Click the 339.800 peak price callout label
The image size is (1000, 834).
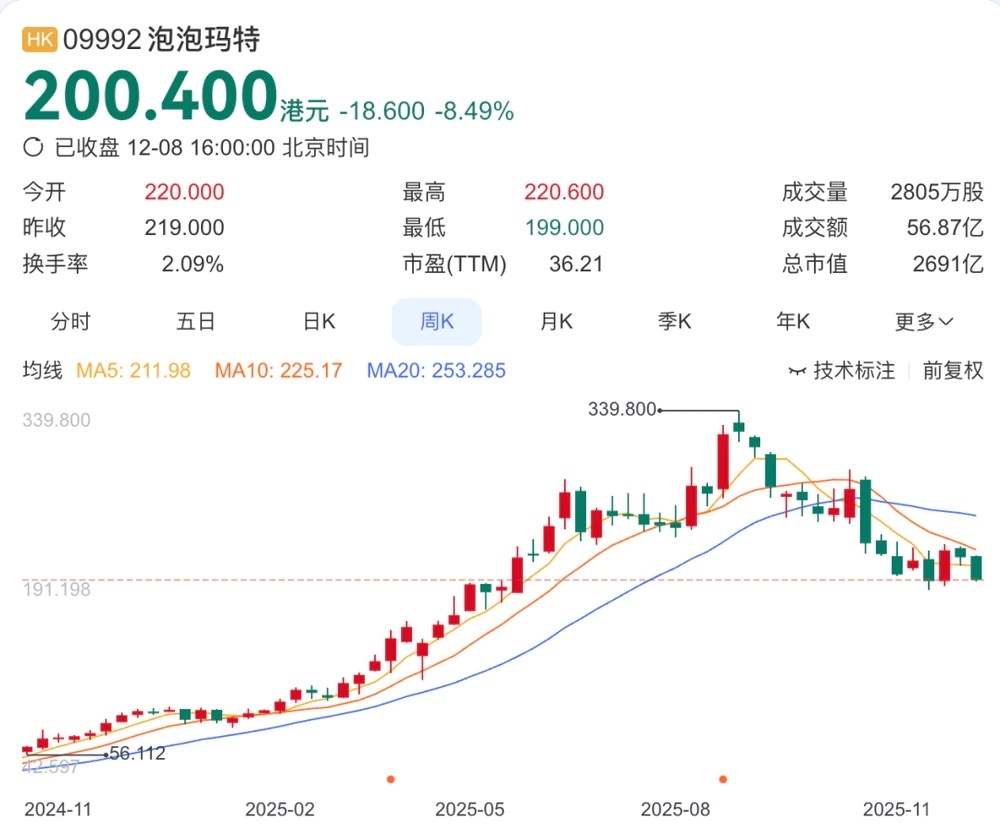pyautogui.click(x=621, y=409)
